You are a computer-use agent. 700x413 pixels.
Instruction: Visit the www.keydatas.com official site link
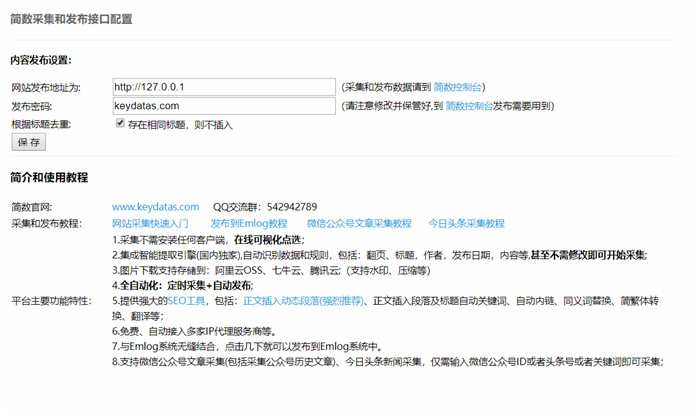tap(155, 207)
